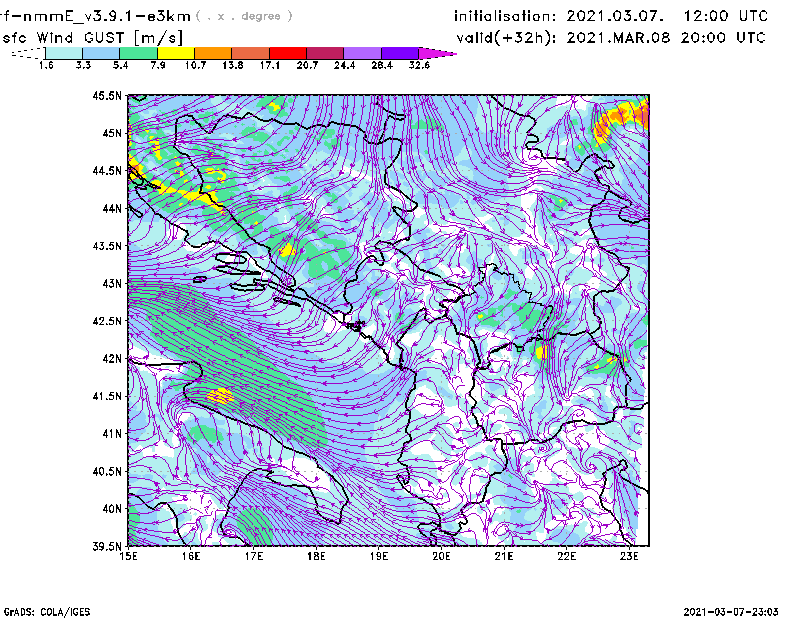This screenshot has width=800, height=618.
Task: Click the 44N latitude label
Action: coord(112,208)
